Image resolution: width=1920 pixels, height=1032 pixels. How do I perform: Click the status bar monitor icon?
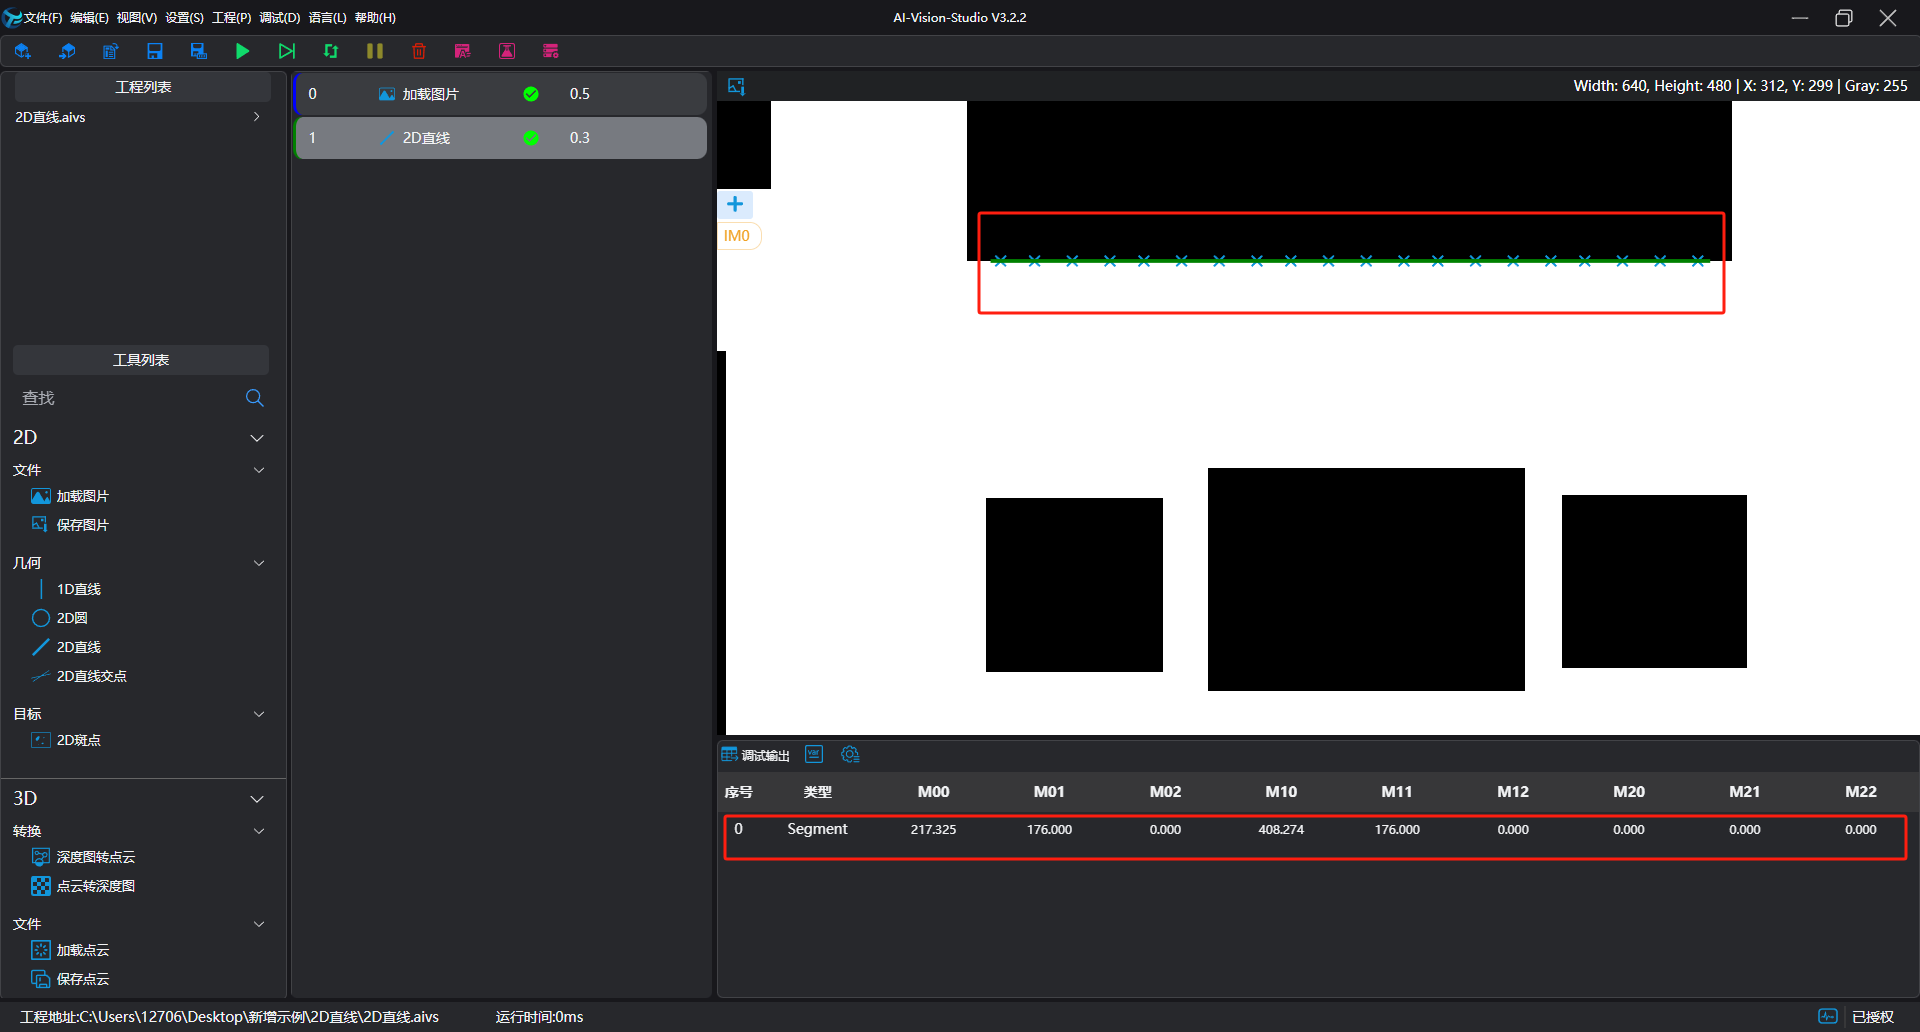(x=1828, y=1016)
